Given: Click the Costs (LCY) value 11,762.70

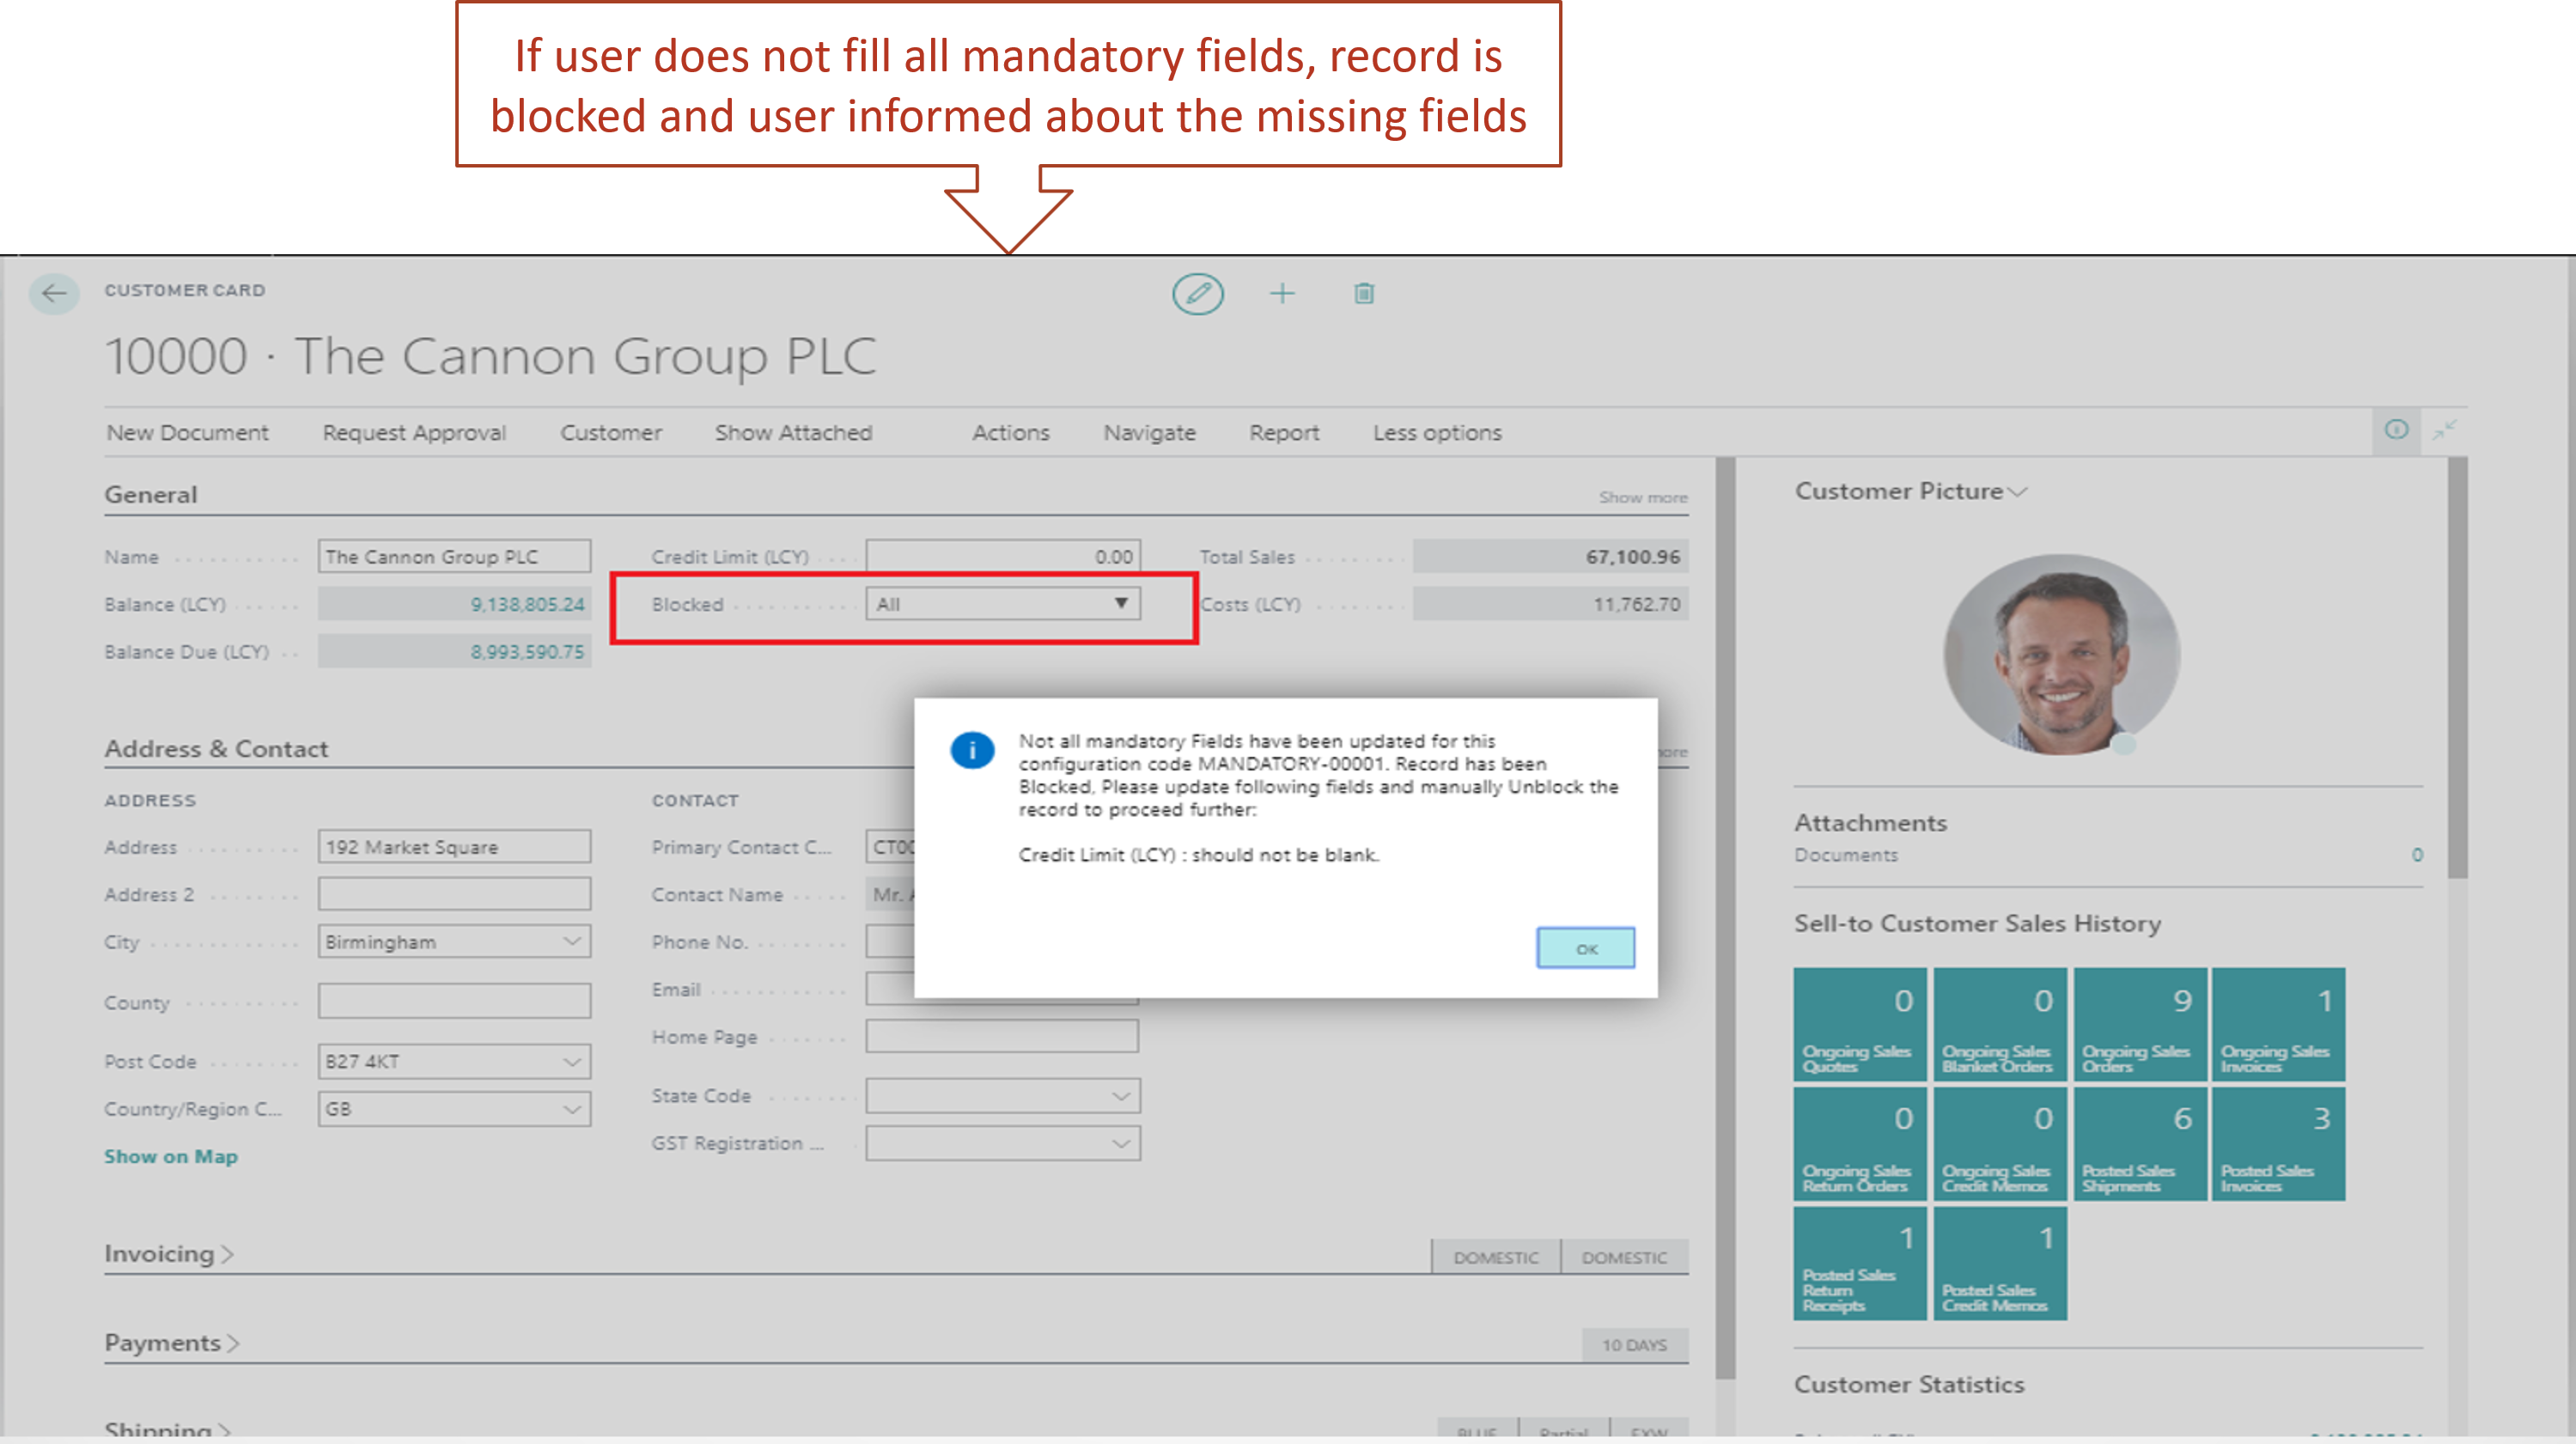Looking at the screenshot, I should coord(1550,604).
